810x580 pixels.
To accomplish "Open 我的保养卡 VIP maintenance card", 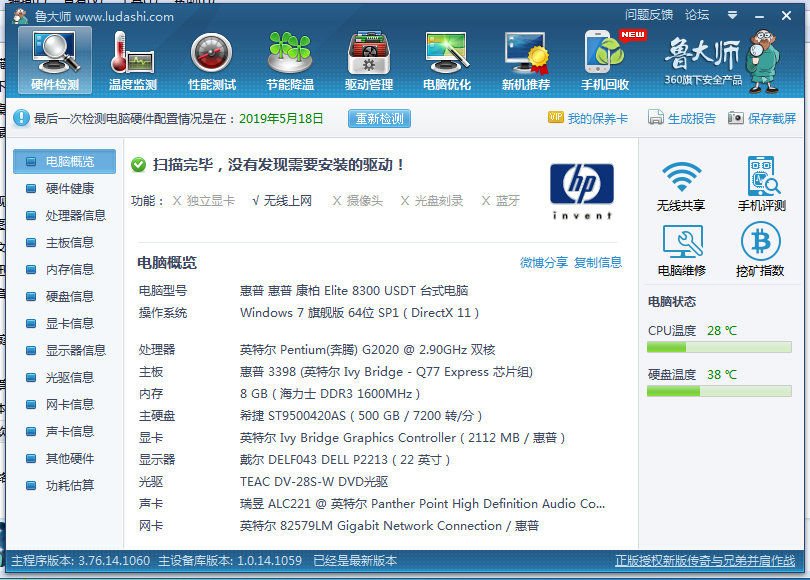I will tap(588, 118).
